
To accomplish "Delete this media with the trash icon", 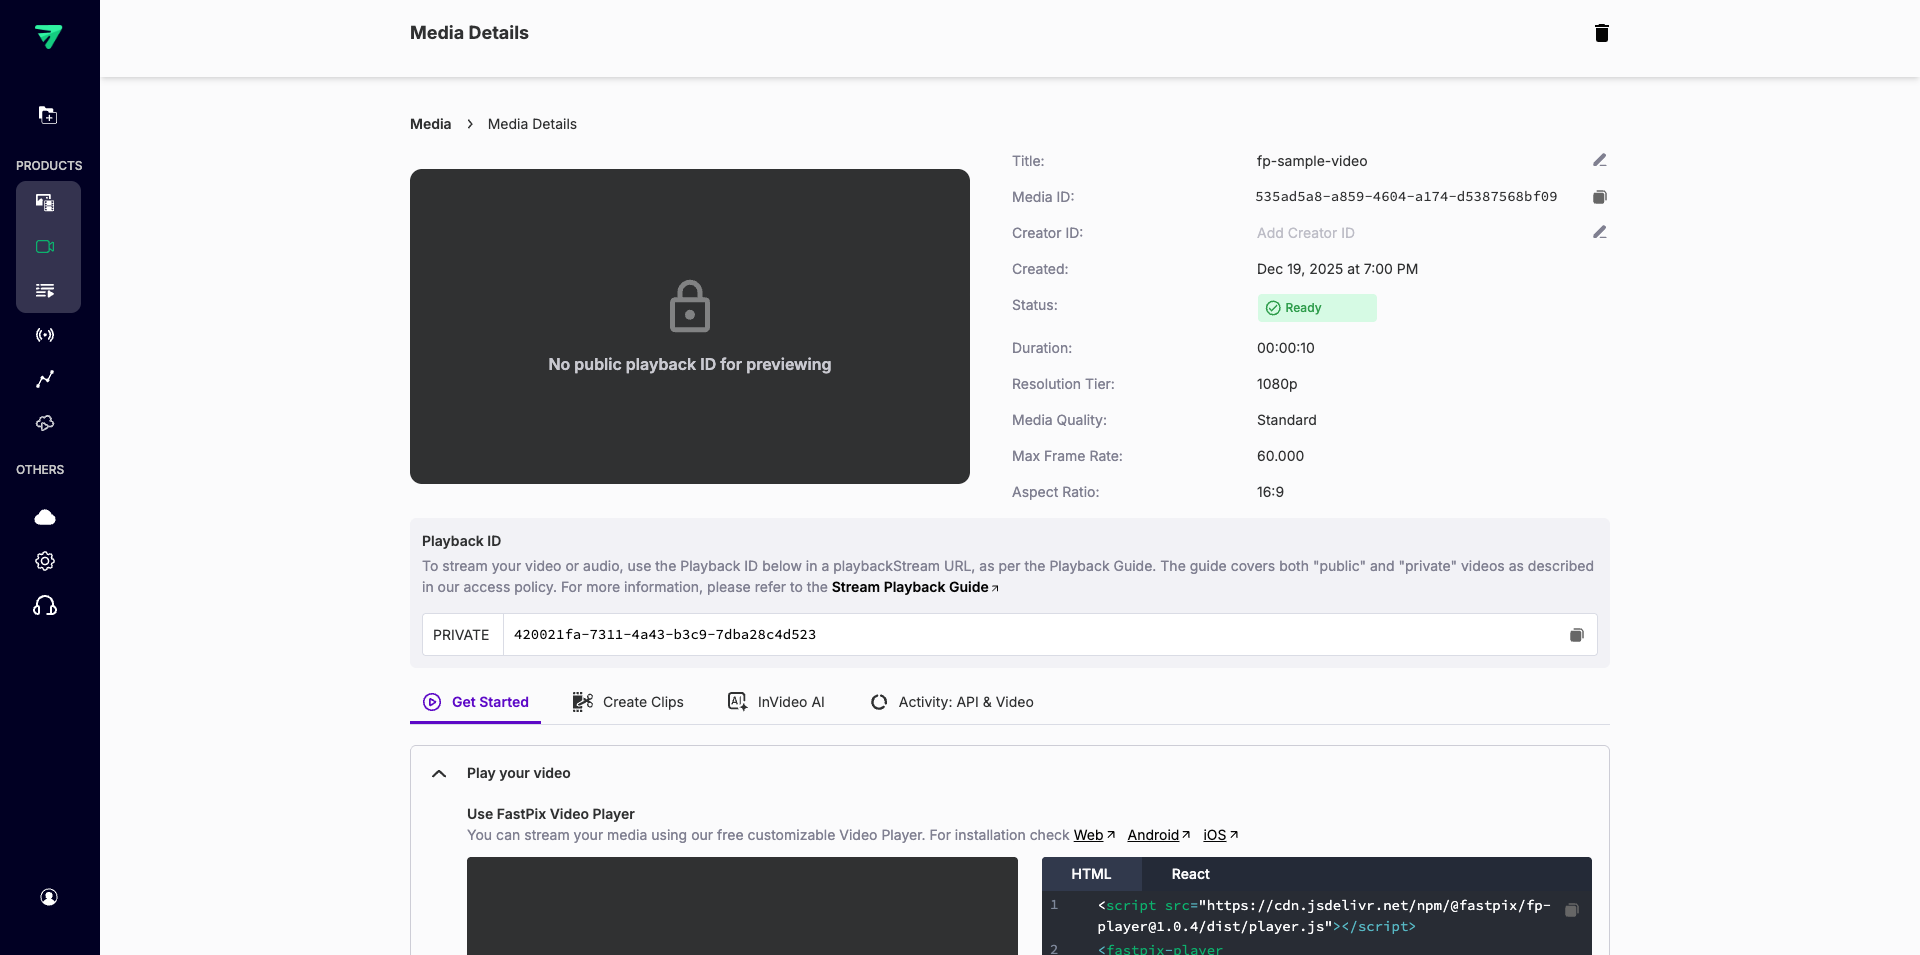I will click(1601, 33).
